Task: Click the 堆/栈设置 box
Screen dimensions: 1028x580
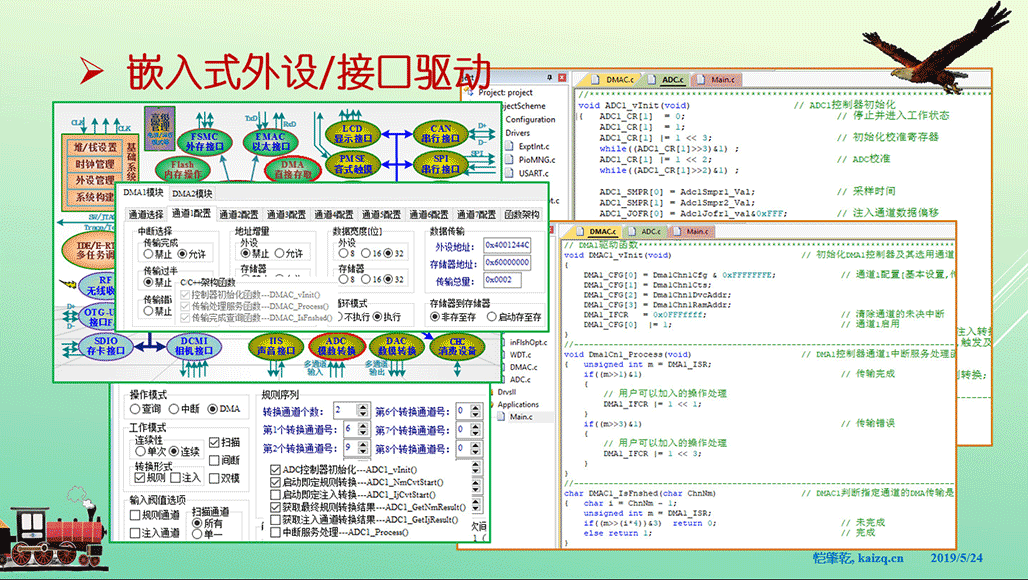Action: coord(96,147)
